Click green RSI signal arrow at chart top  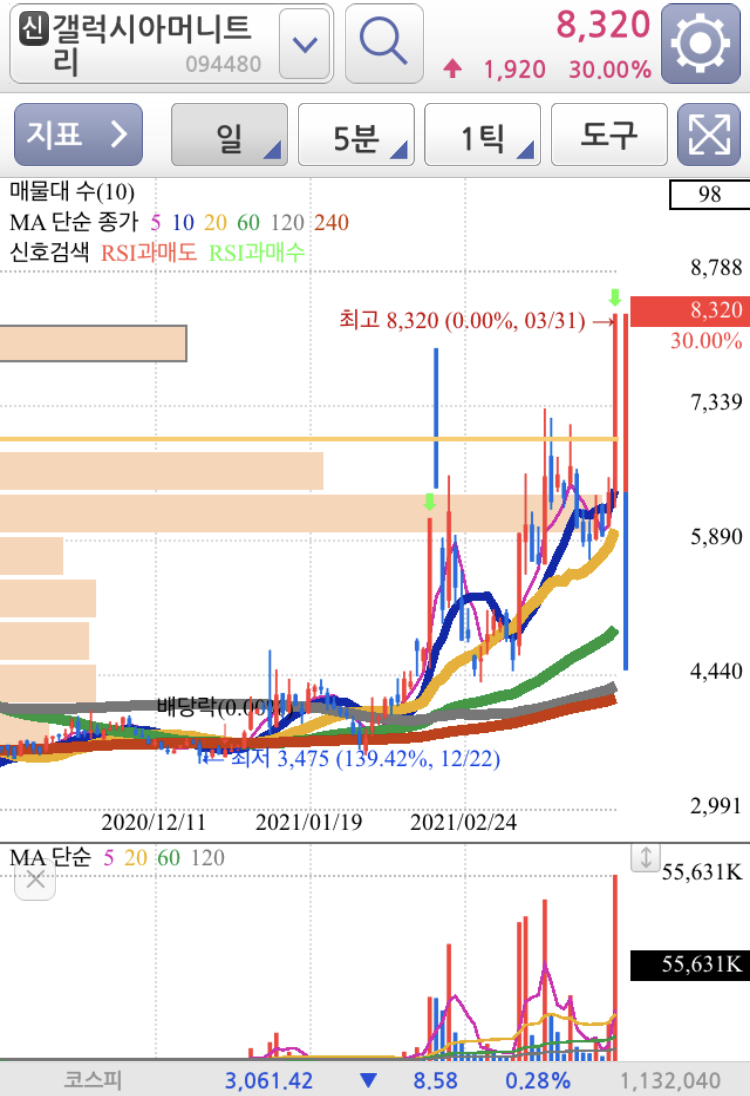tap(614, 297)
